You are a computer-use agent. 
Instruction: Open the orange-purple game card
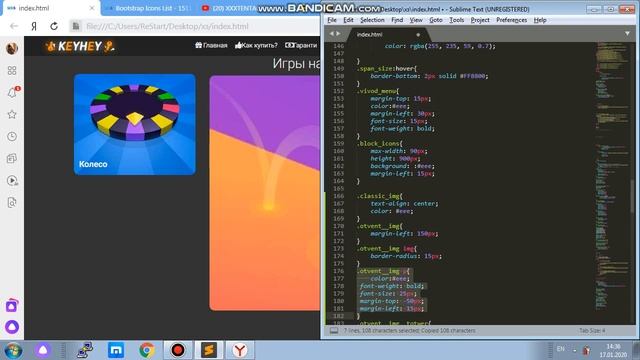[x=265, y=193]
